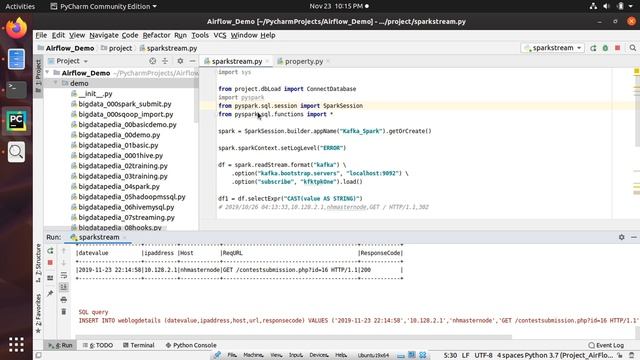Toggle soft-wrap in Run output
Viewport: 640px width, 360px height.
coord(64,275)
